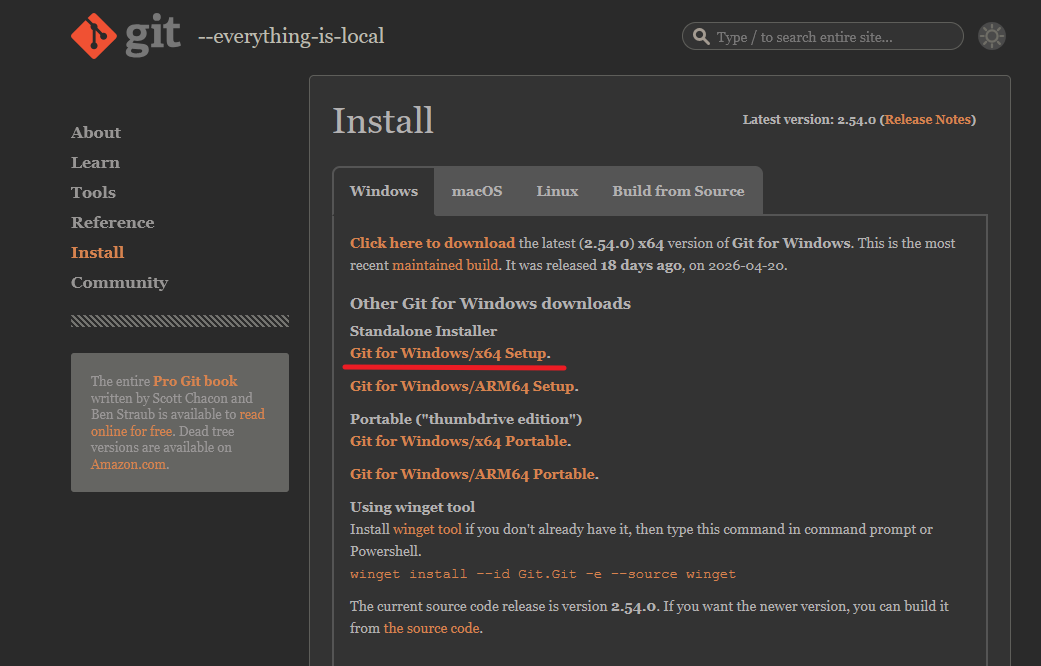Click the 'read online for free' link

click(178, 422)
